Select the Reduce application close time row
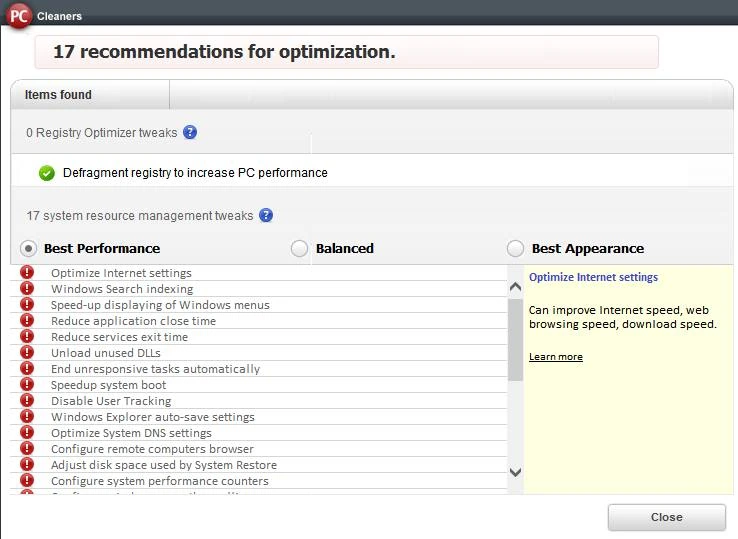 [x=258, y=321]
